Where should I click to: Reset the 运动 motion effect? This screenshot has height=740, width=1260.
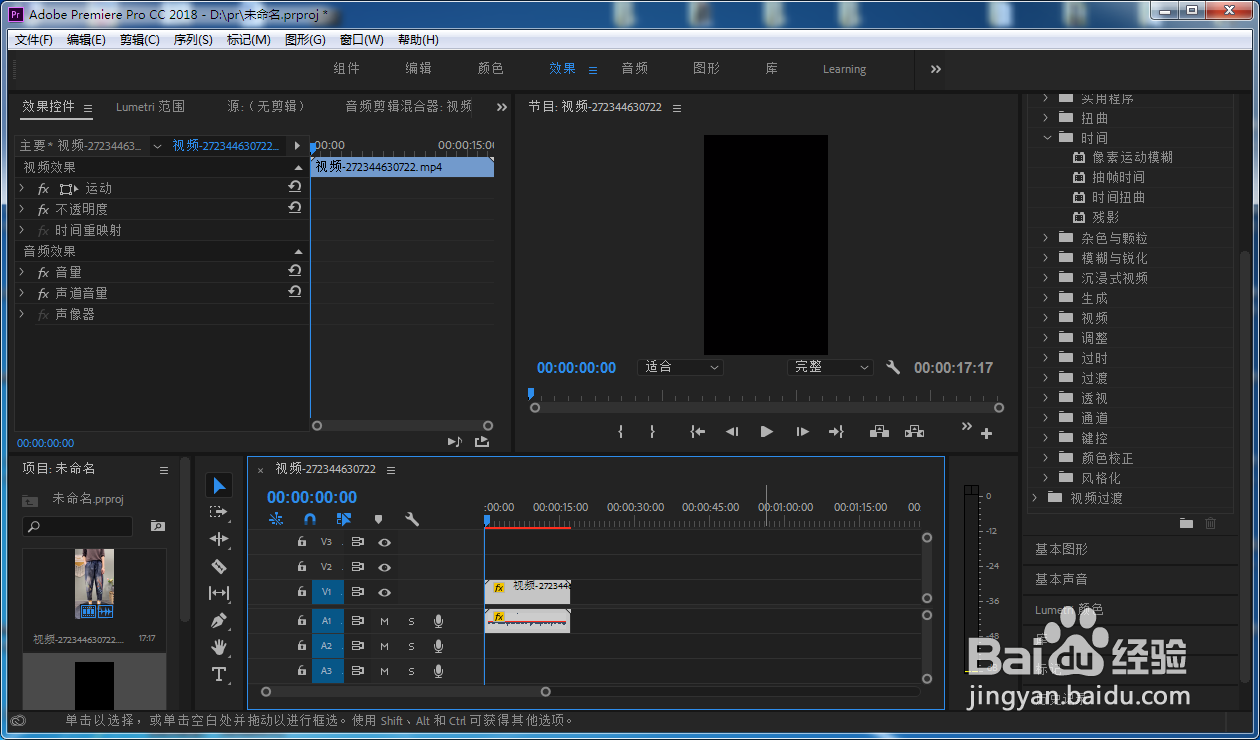[x=295, y=187]
